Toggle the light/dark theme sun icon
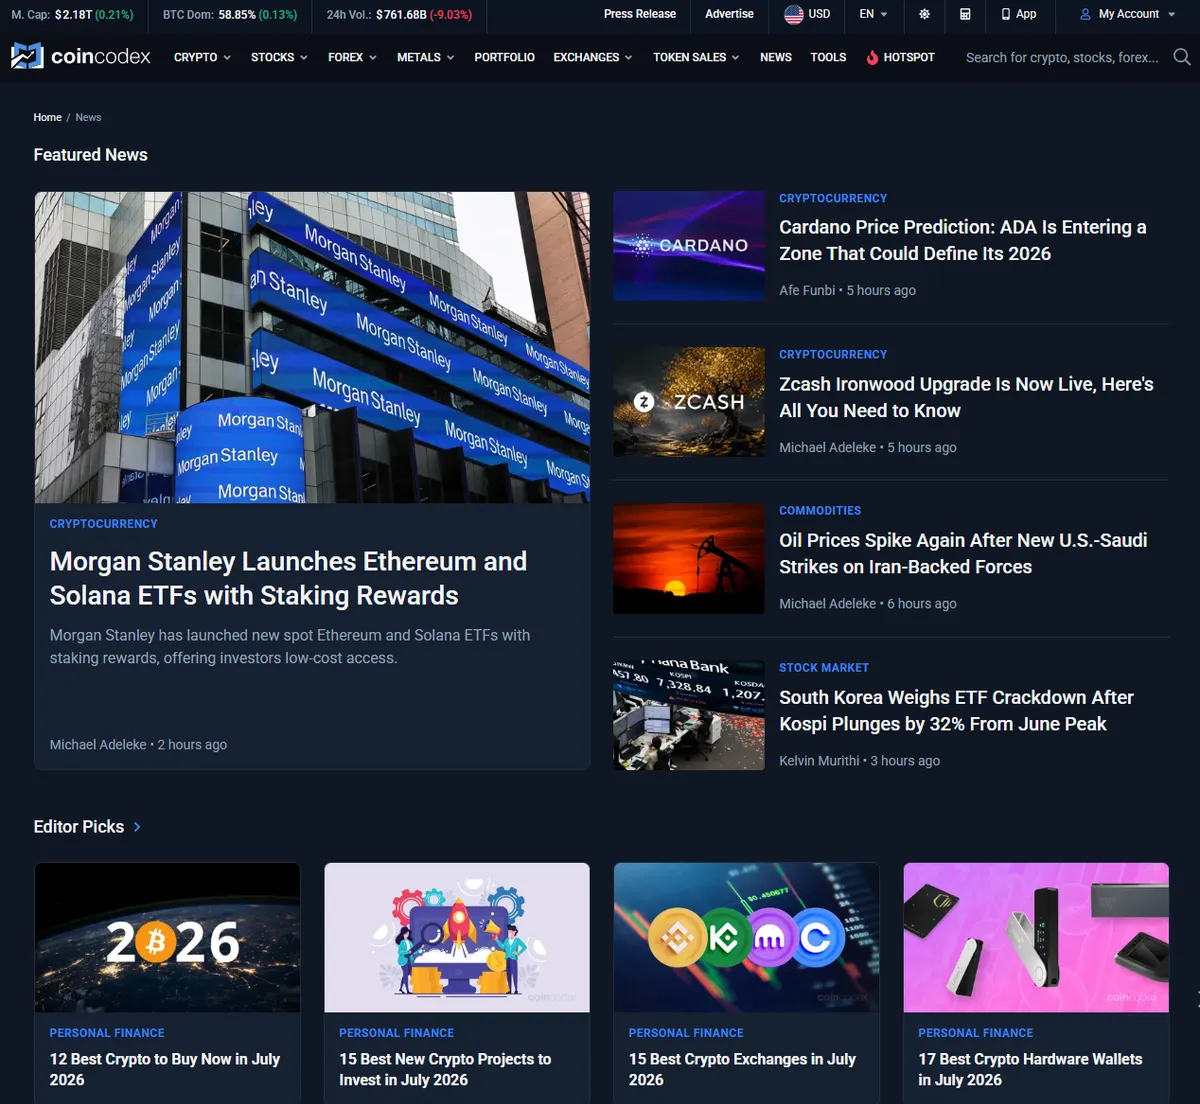Image resolution: width=1200 pixels, height=1104 pixels. pos(924,14)
